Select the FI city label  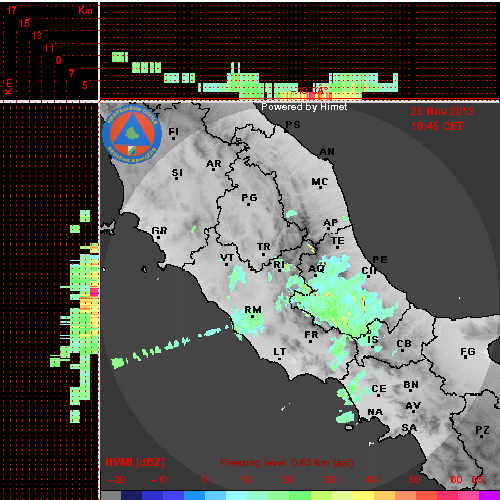(173, 132)
